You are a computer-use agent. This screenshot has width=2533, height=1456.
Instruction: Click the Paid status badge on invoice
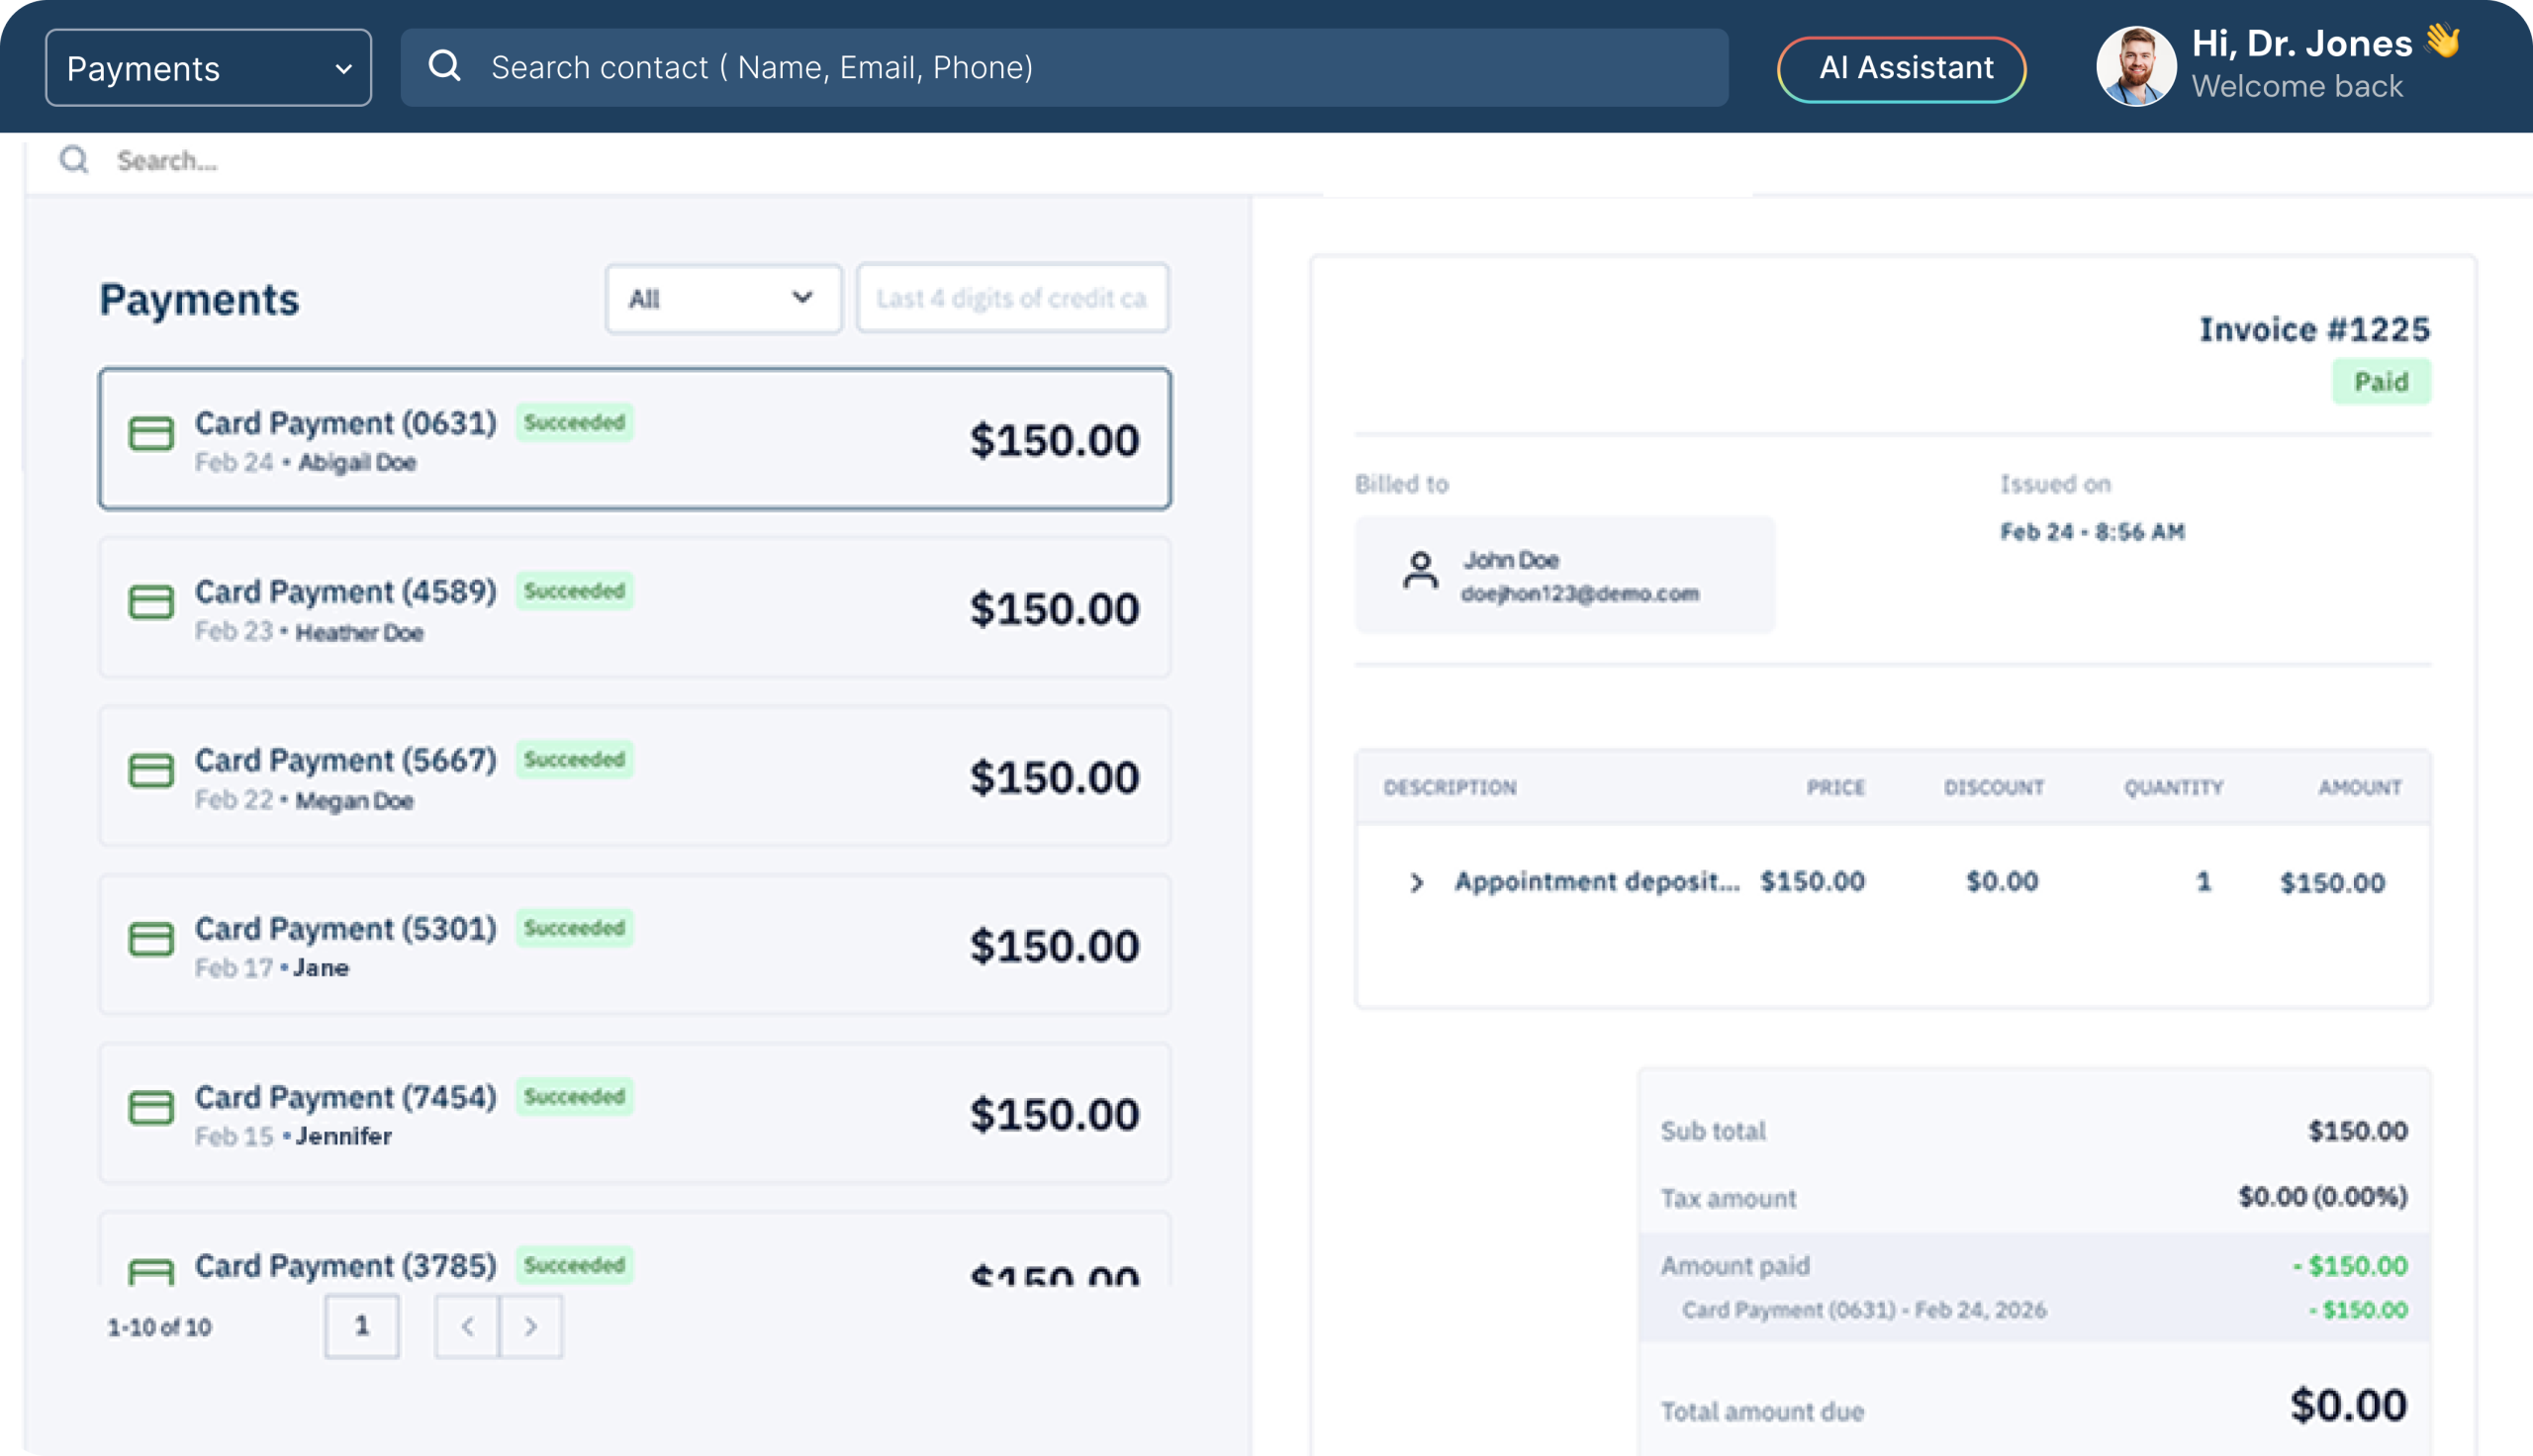2380,382
